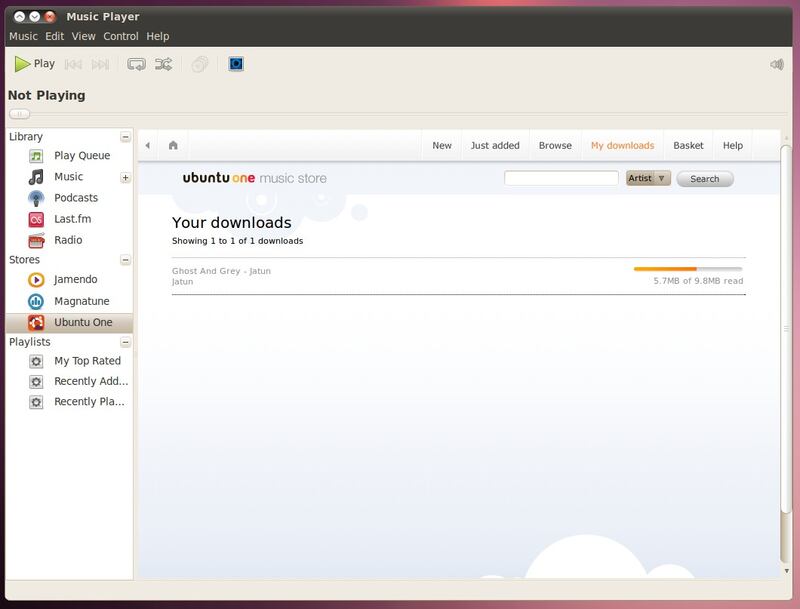Select Podcasts in the Library
This screenshot has height=609, width=800.
(x=75, y=198)
